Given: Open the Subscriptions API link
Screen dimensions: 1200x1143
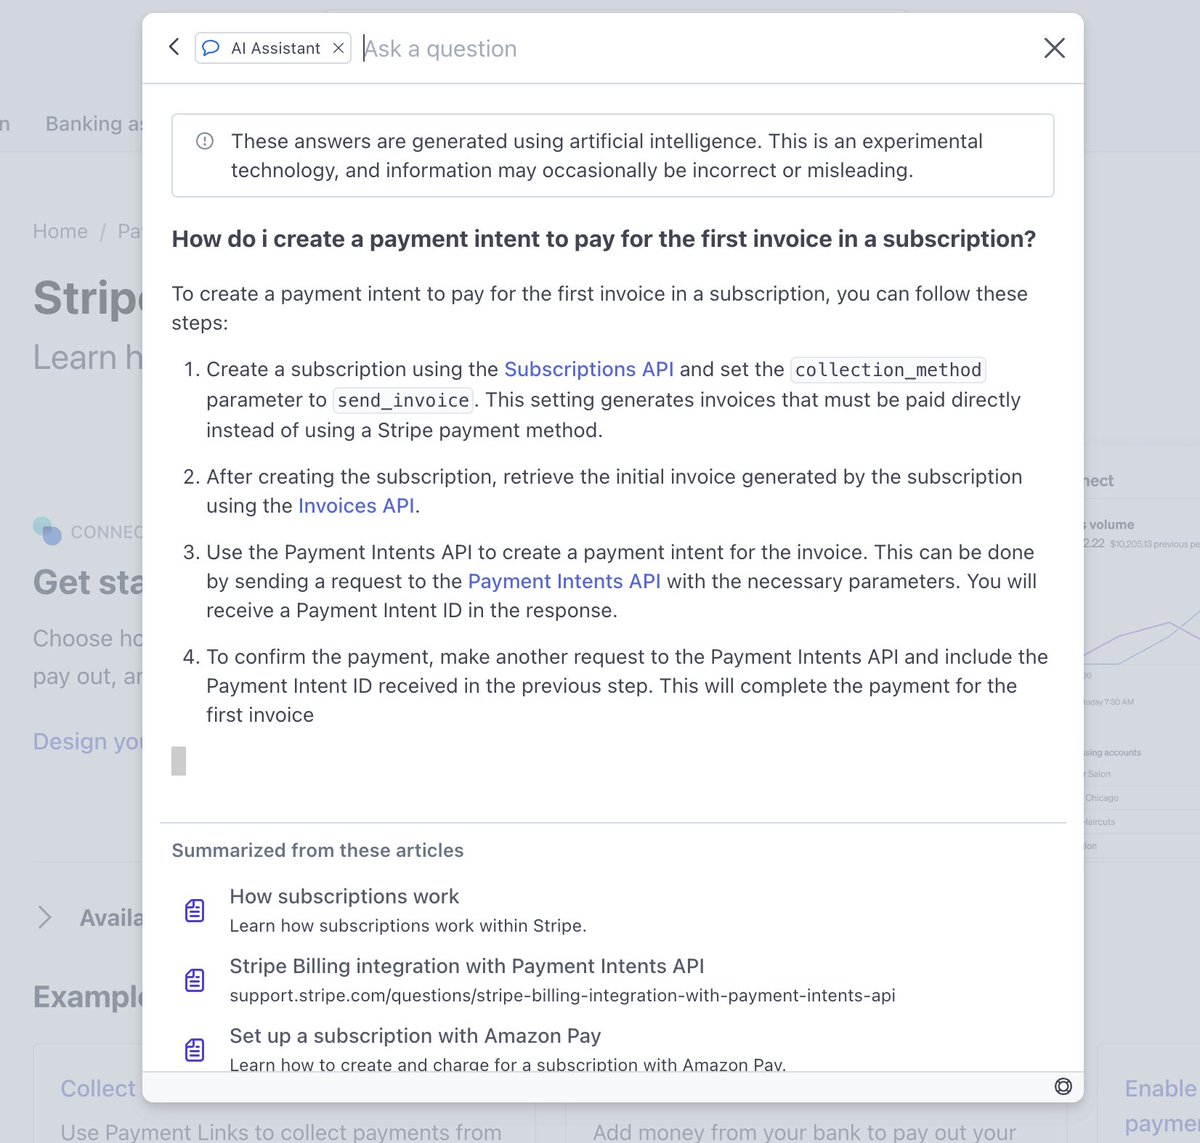Looking at the screenshot, I should click(589, 369).
